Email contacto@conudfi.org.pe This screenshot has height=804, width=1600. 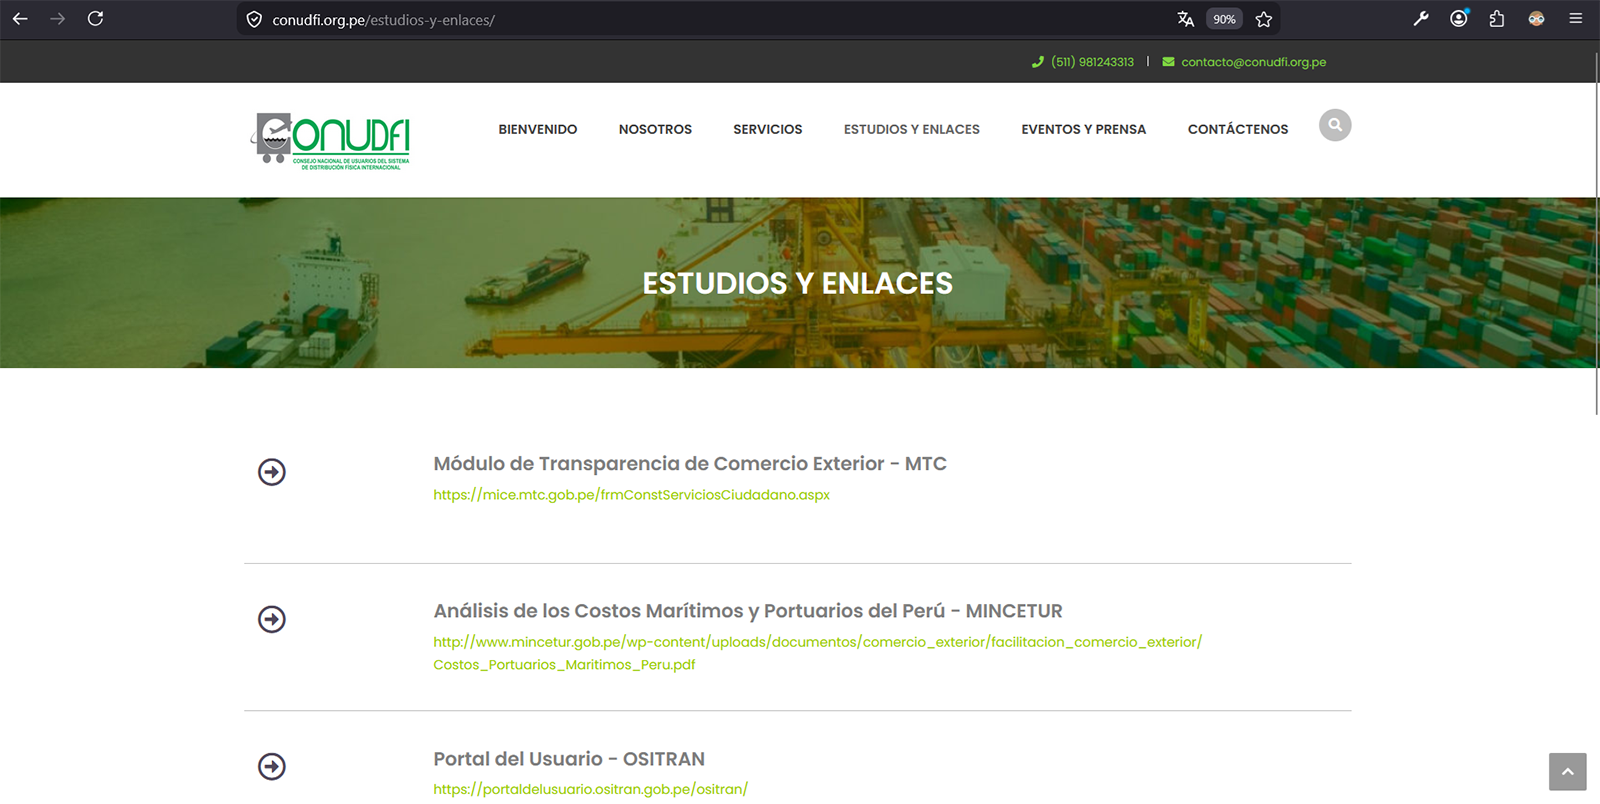pyautogui.click(x=1254, y=62)
